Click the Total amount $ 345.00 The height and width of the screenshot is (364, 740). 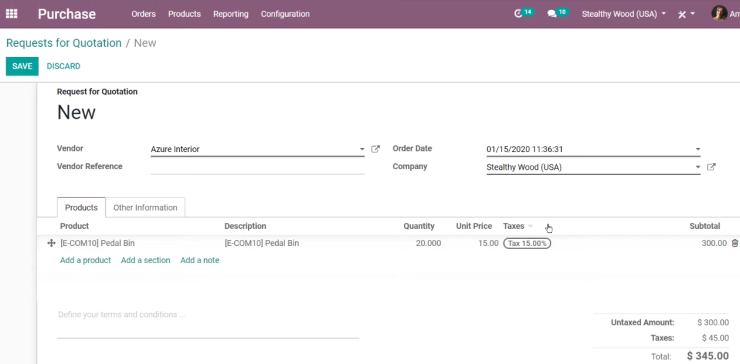[707, 356]
